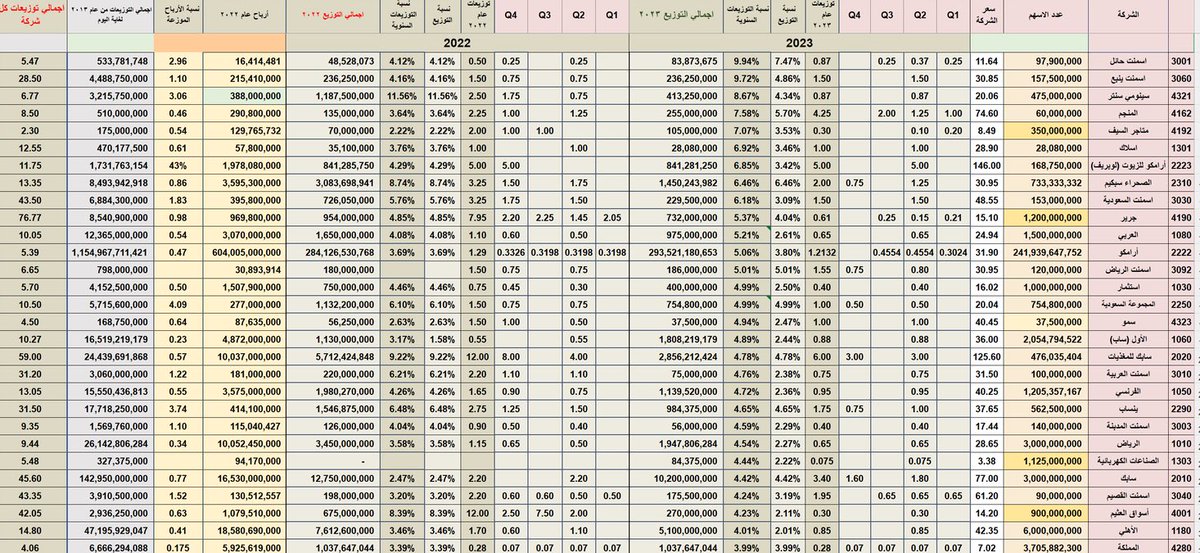The height and width of the screenshot is (553, 1200).
Task: Click 2022 profit cell 604,005,000,000
Action: [x=244, y=252]
